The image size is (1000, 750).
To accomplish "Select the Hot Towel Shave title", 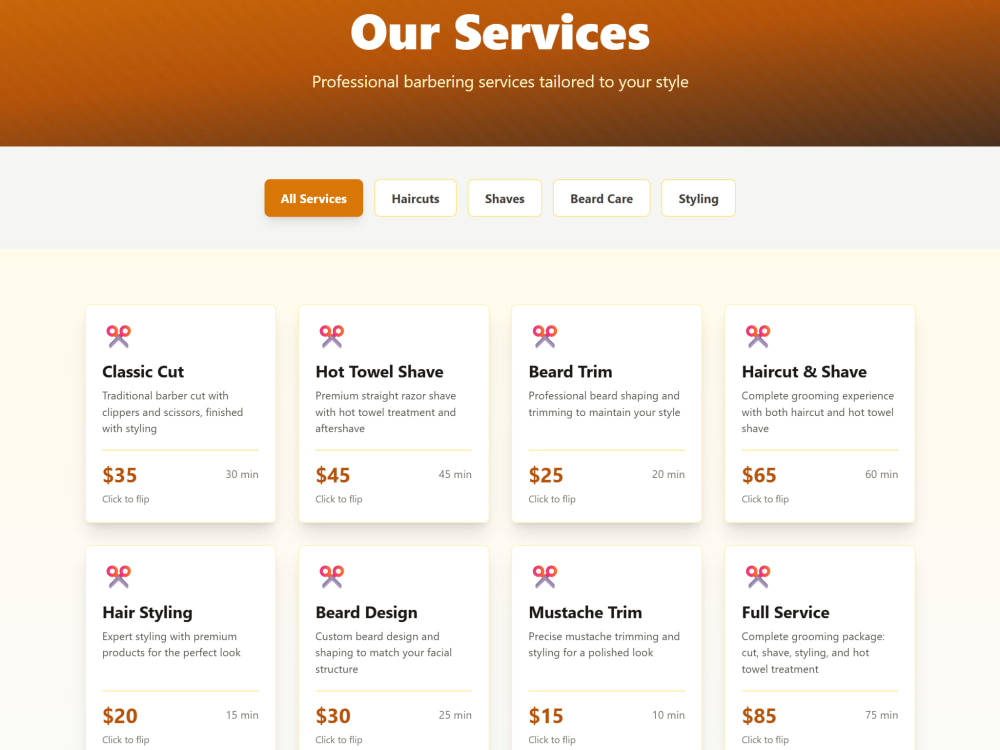I will [x=379, y=372].
